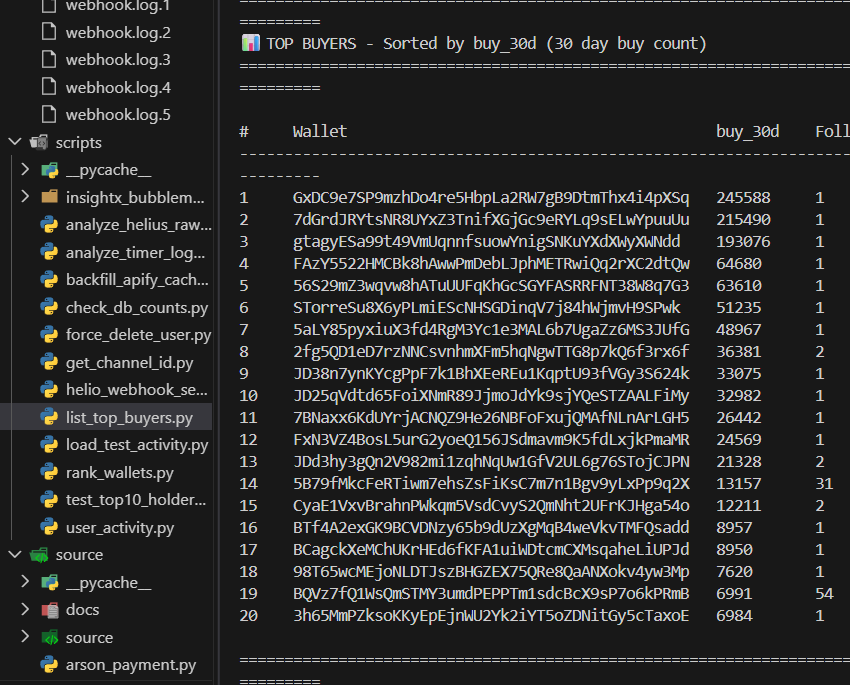Click Python icon of user_activity.py

tap(49, 527)
